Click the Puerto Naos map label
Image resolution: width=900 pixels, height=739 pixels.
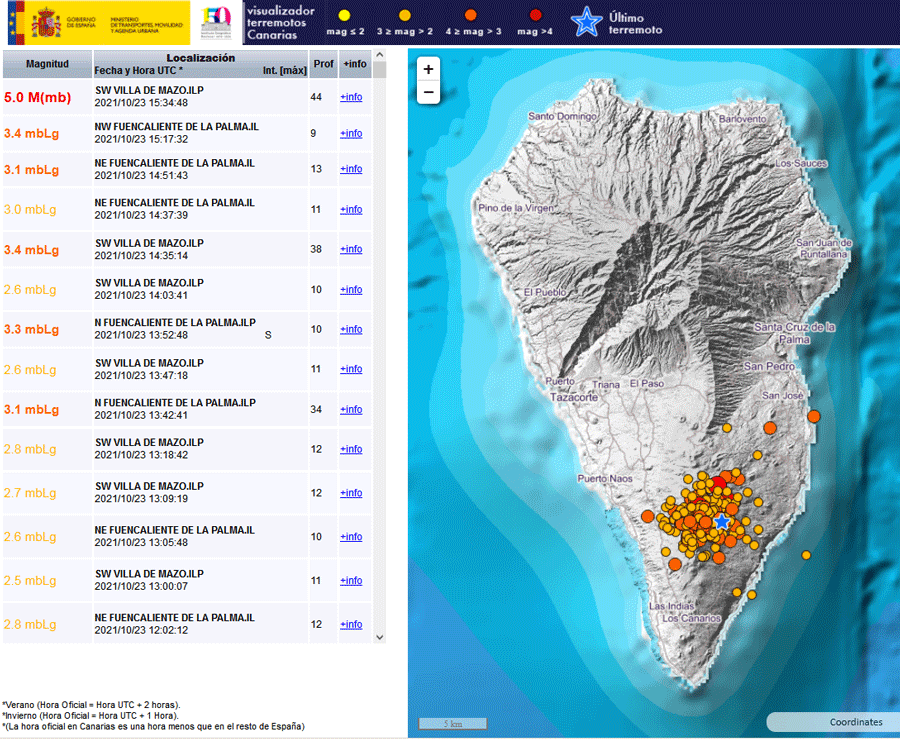[x=605, y=479]
